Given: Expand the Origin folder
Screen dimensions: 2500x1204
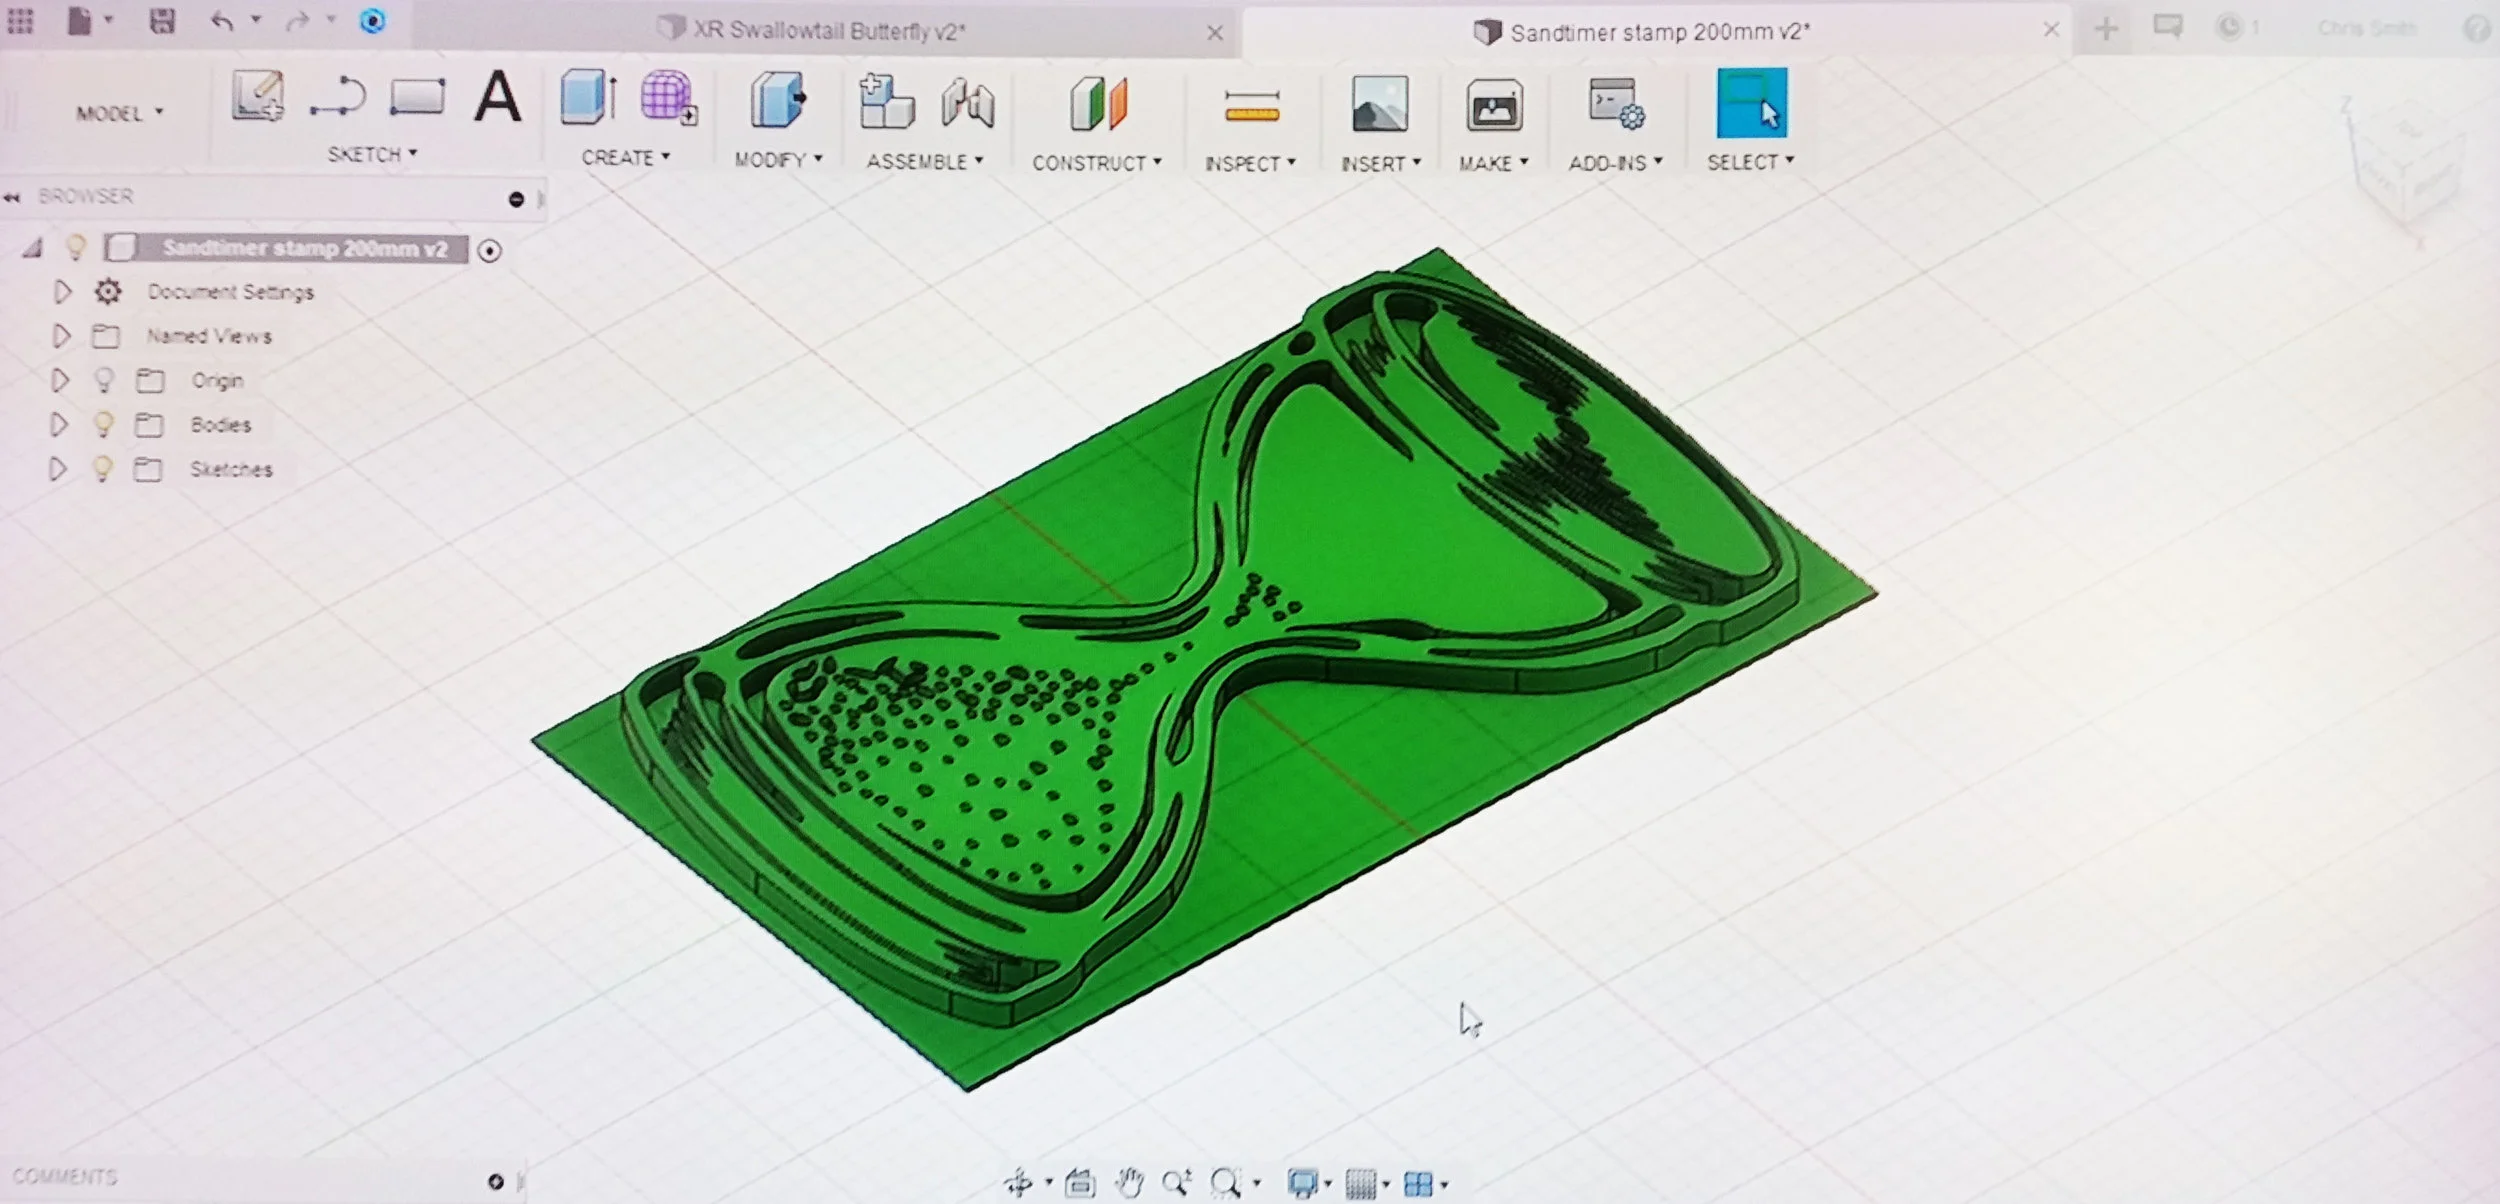Looking at the screenshot, I should pyautogui.click(x=60, y=380).
